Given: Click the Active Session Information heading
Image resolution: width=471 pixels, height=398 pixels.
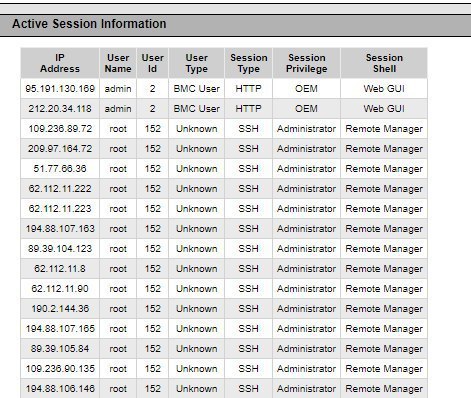Looking at the screenshot, I should pos(89,24).
